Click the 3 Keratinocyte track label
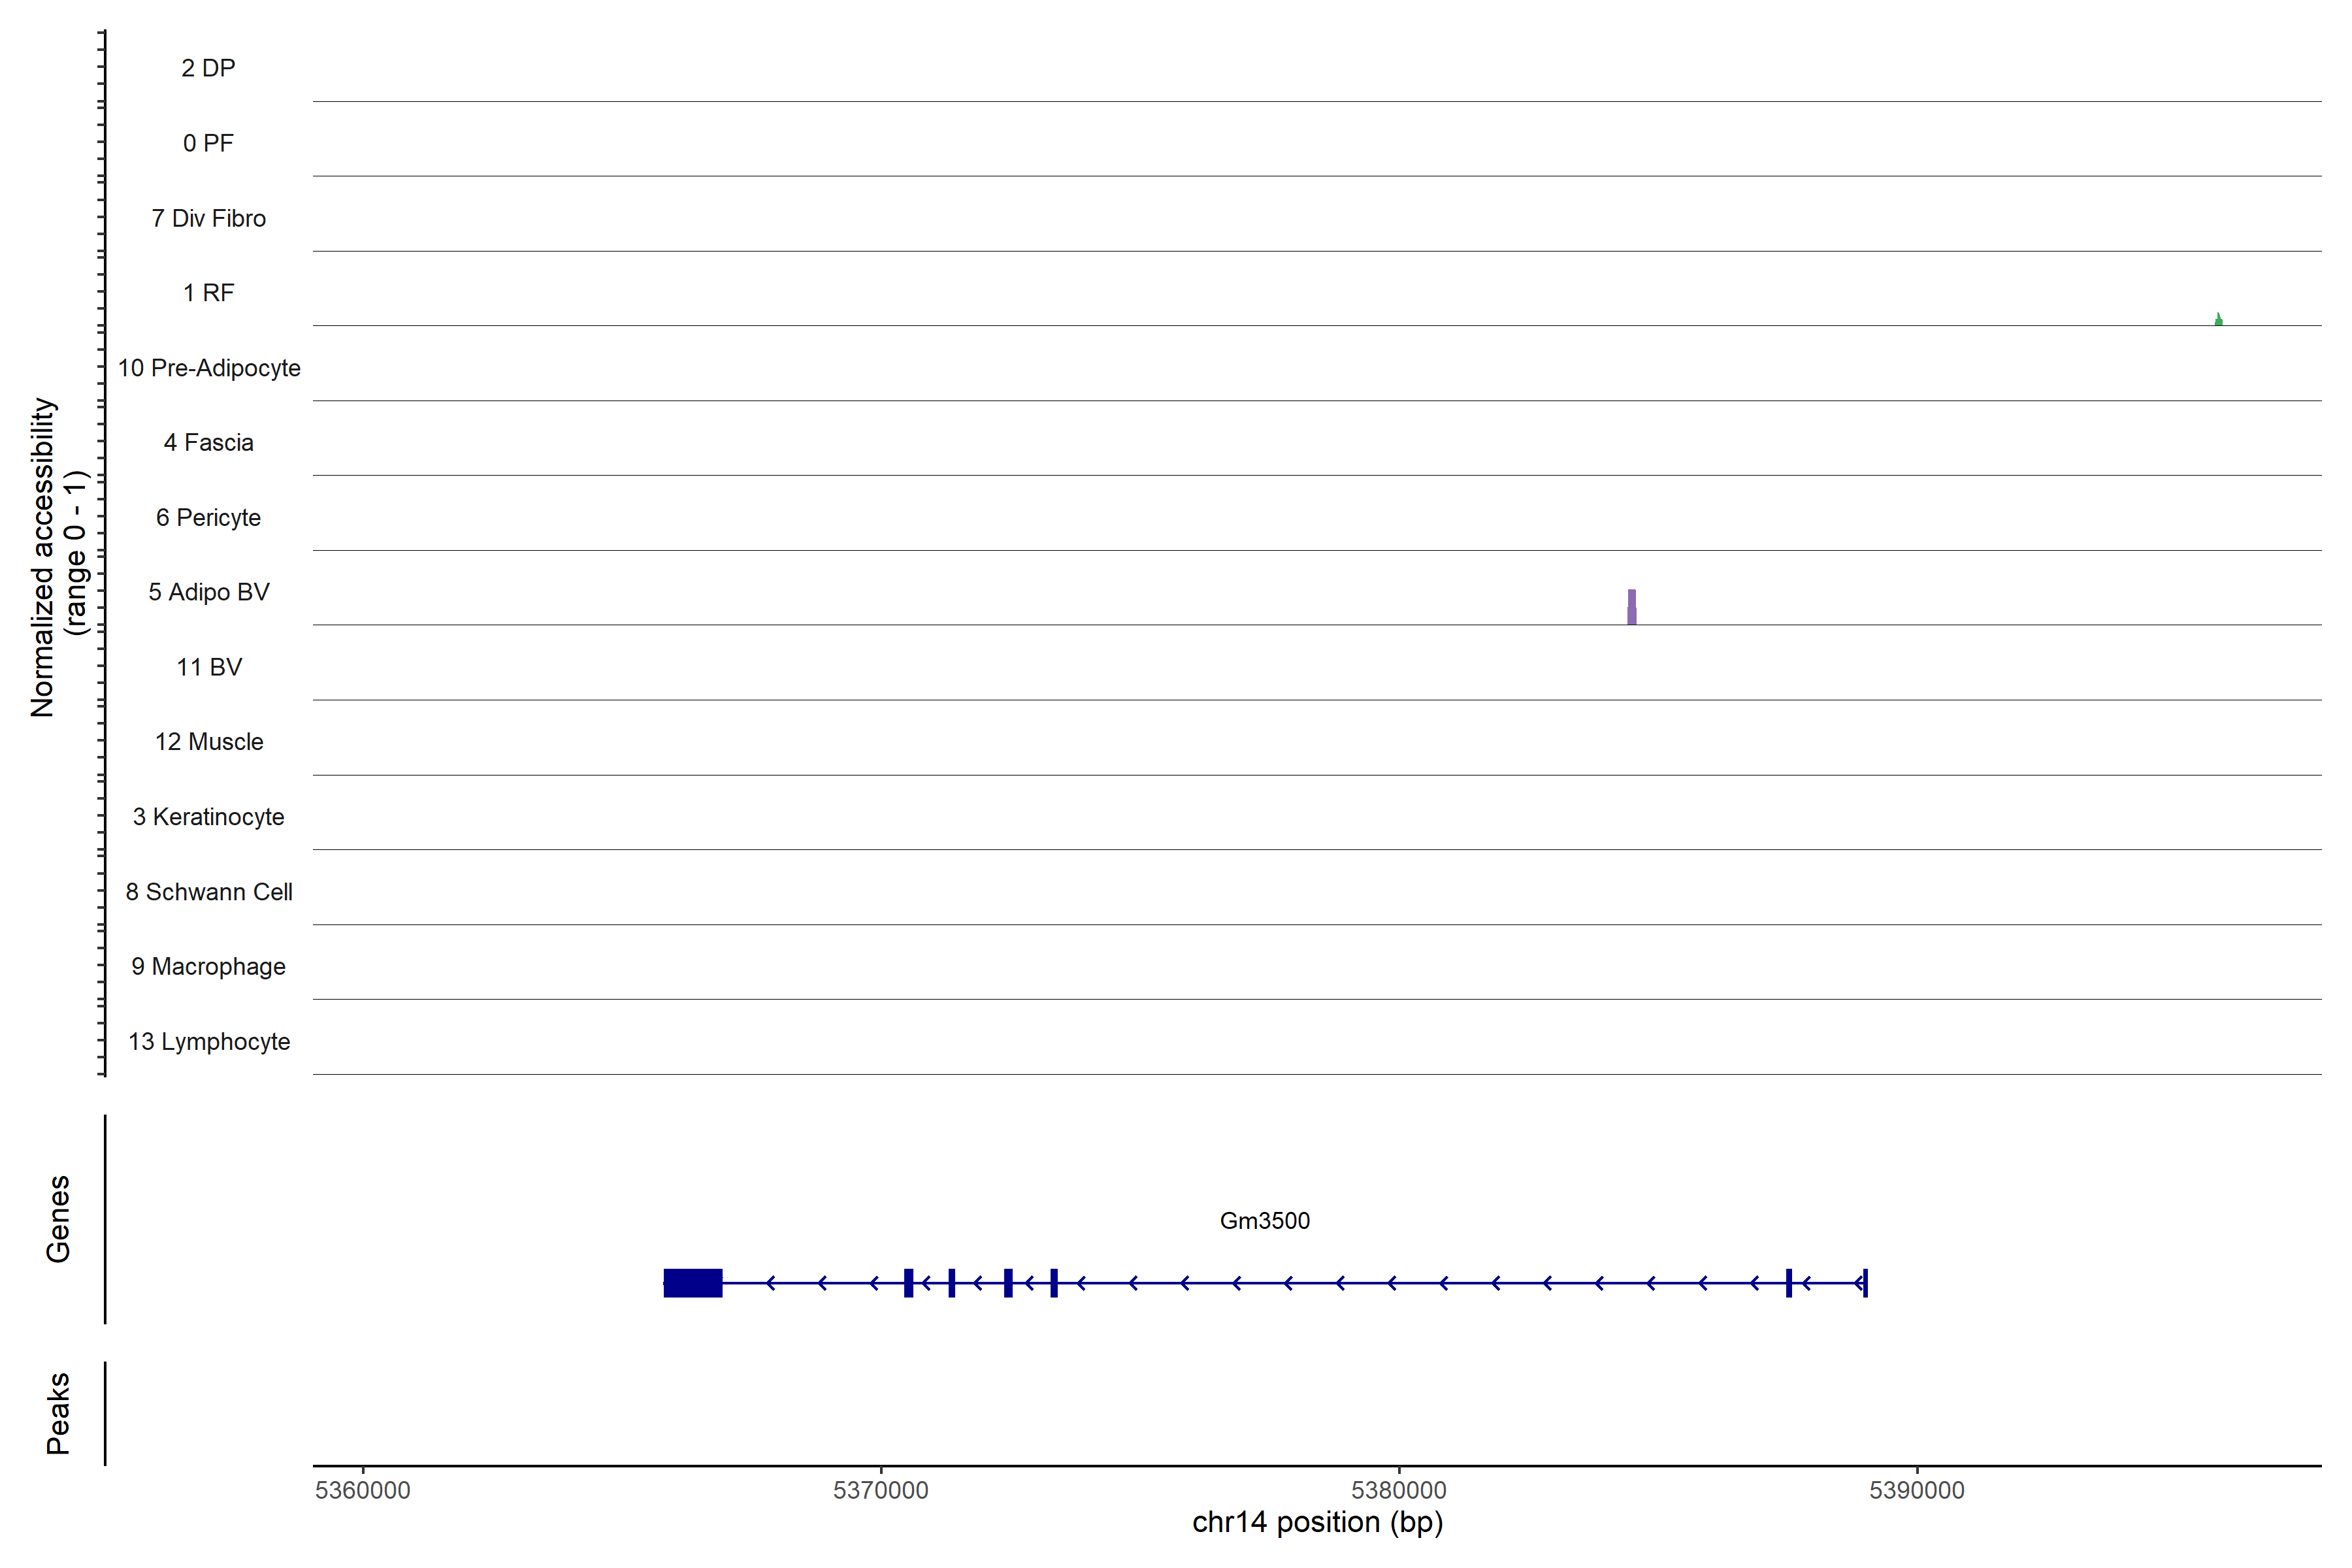Viewport: 2352px width, 1568px height. point(208,817)
